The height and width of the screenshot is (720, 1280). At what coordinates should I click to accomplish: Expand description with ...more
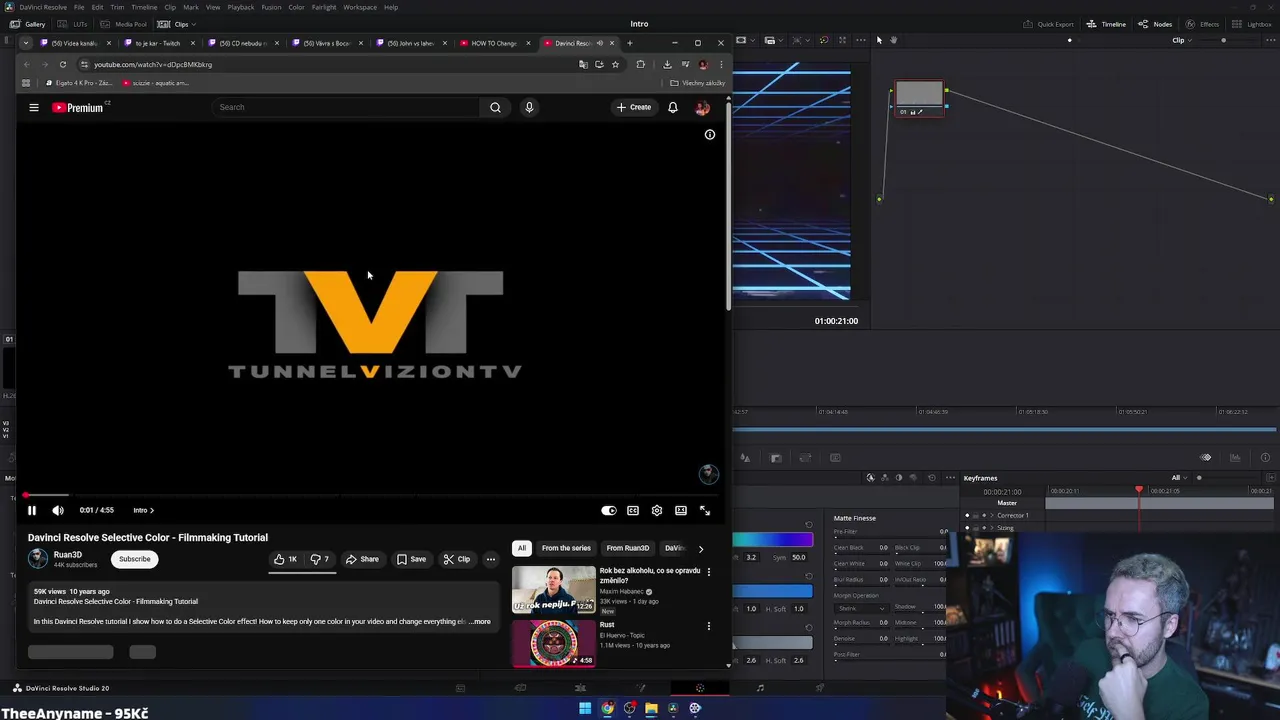pyautogui.click(x=480, y=622)
